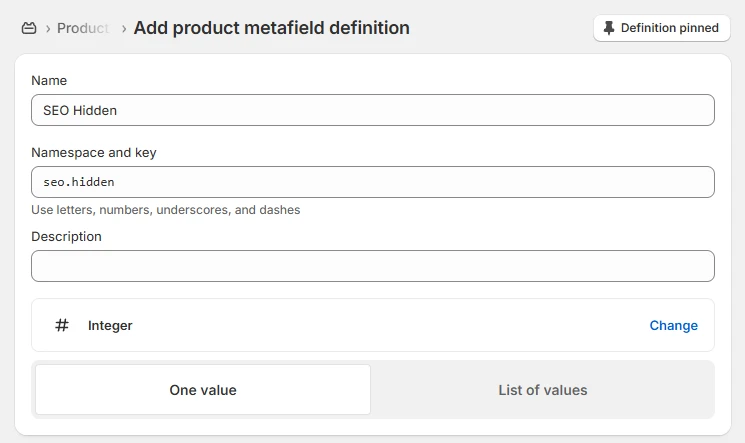Image resolution: width=745 pixels, height=443 pixels.
Task: Click the first breadcrumb chevron arrow
Action: [x=48, y=28]
